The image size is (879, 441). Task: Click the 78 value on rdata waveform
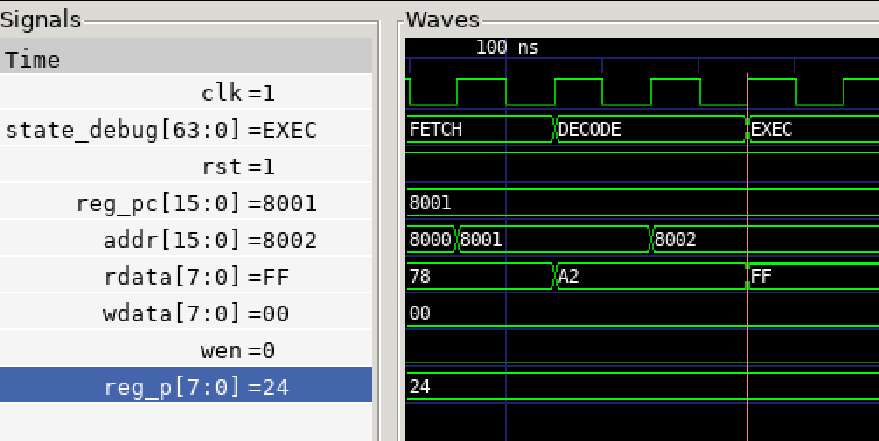pyautogui.click(x=420, y=276)
